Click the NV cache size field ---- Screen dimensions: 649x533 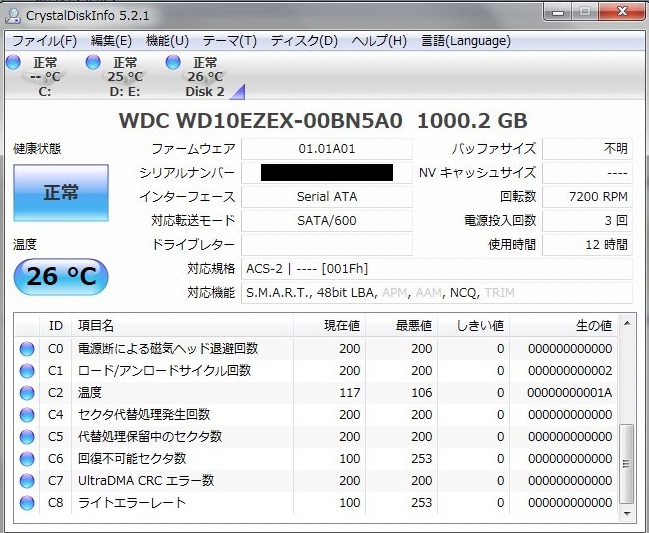coord(587,173)
